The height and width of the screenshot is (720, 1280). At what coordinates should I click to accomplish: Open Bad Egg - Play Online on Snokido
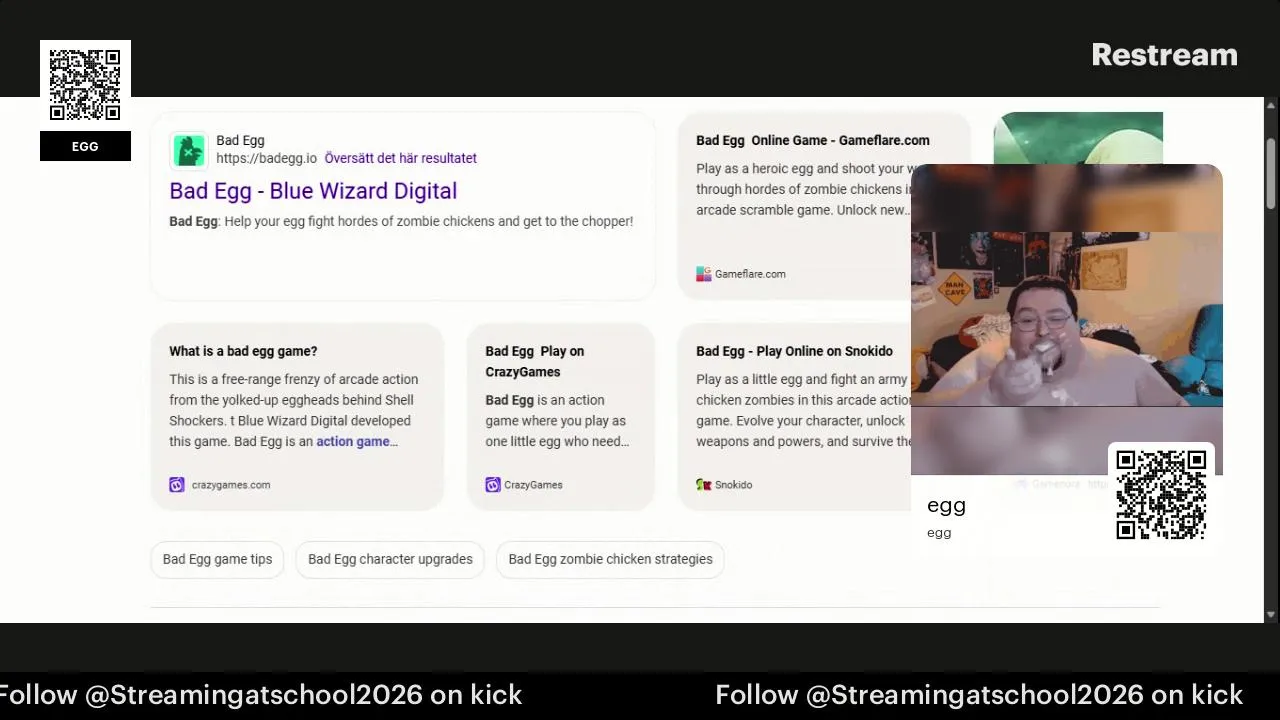tap(794, 351)
